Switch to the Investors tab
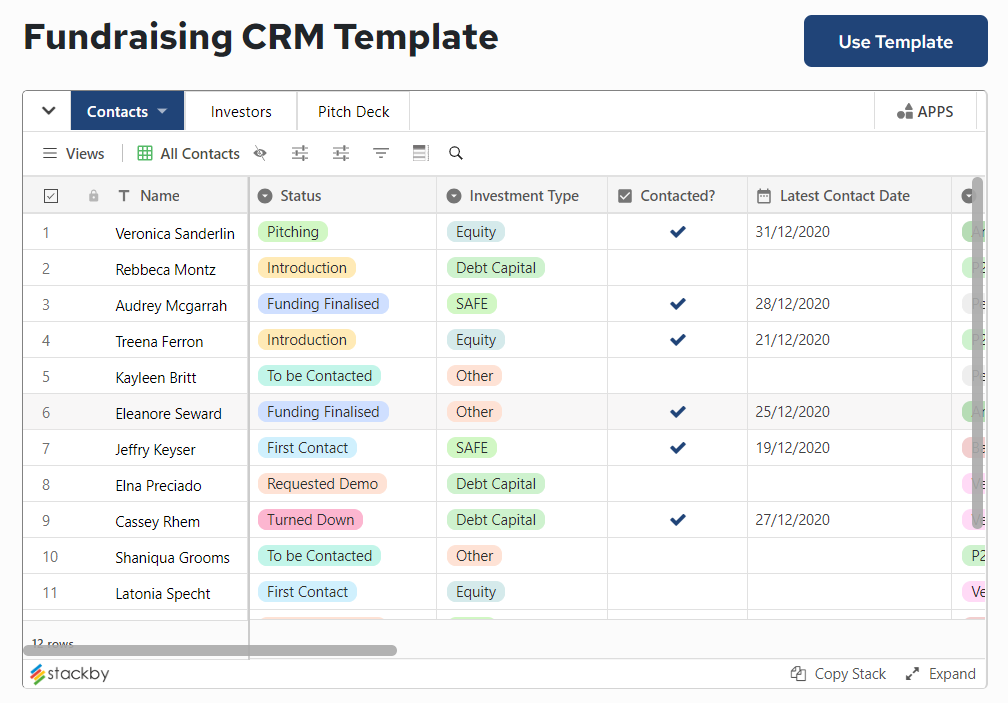1008x703 pixels. coord(240,111)
